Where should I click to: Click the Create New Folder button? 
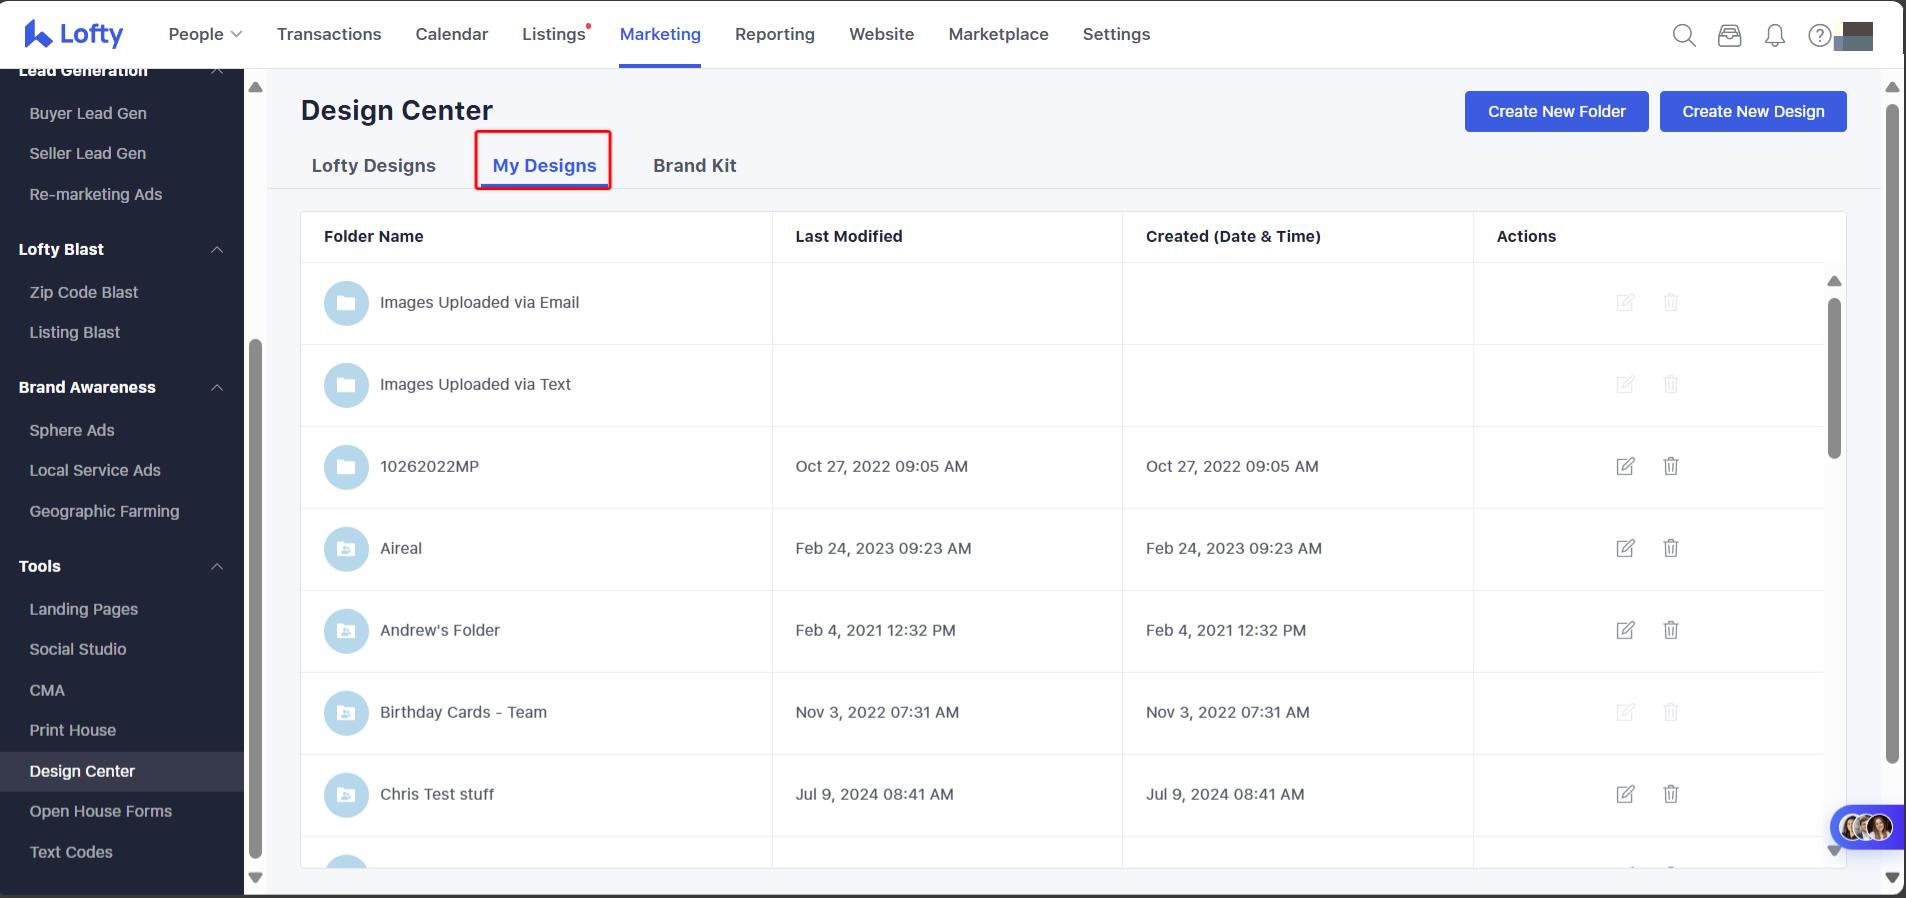click(x=1556, y=112)
